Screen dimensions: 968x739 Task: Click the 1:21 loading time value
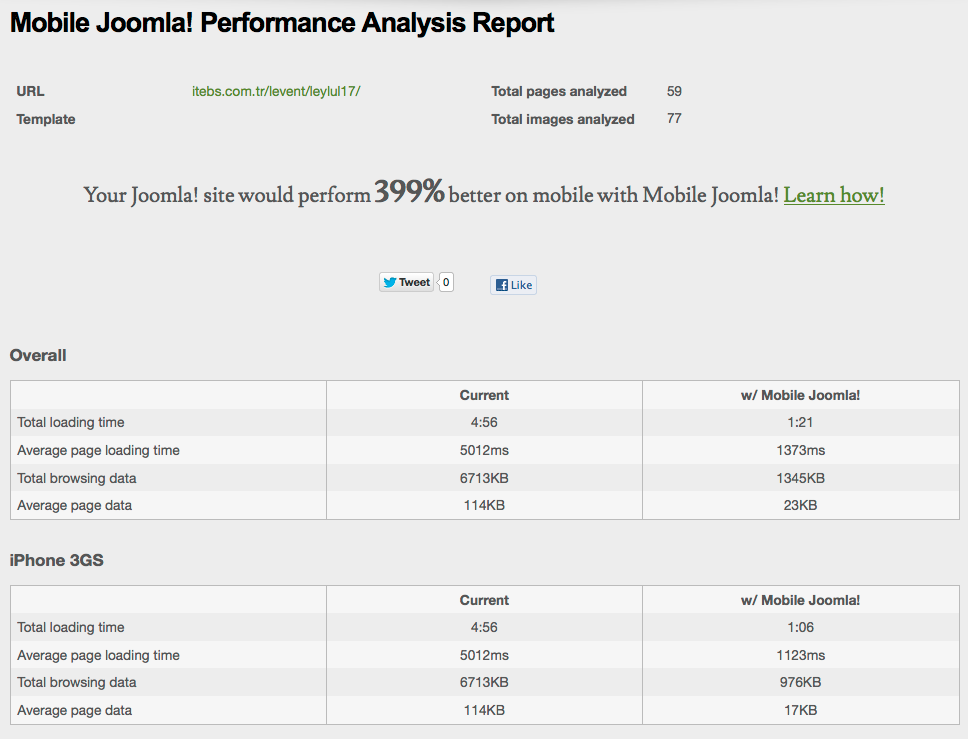800,422
